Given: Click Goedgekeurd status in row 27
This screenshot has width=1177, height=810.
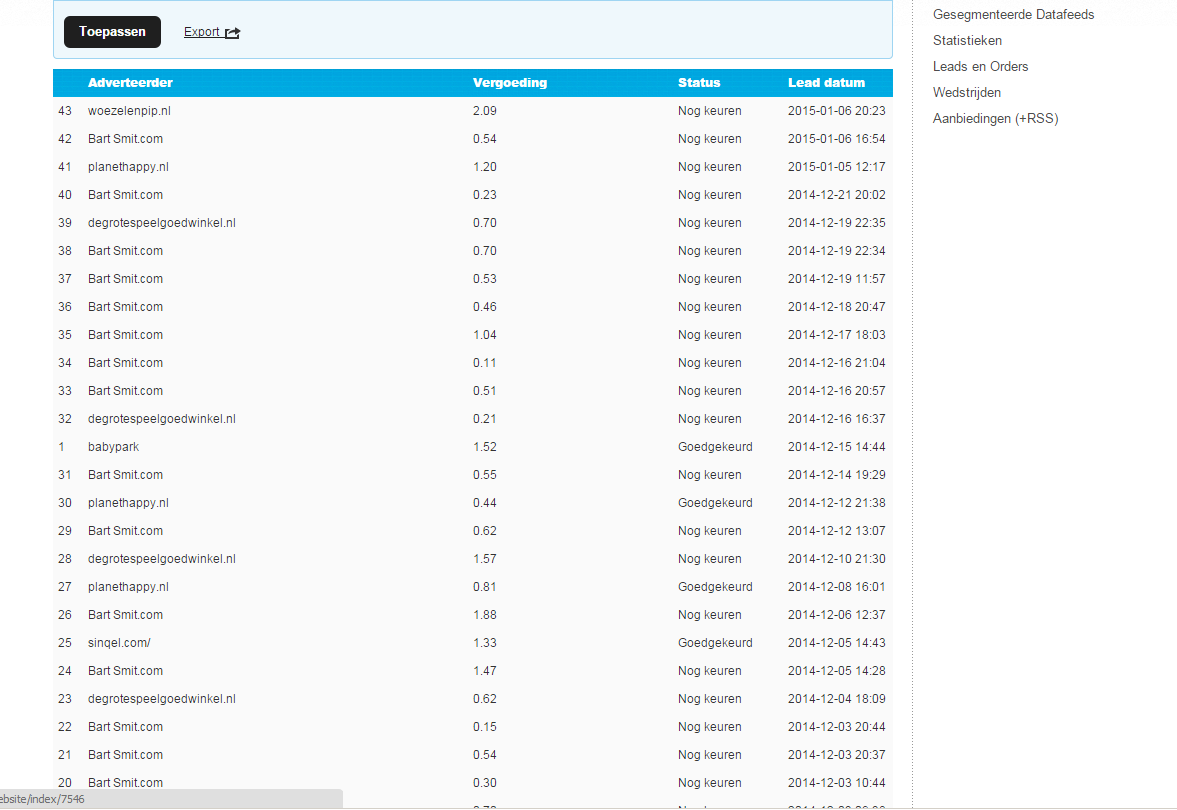Looking at the screenshot, I should point(715,587).
